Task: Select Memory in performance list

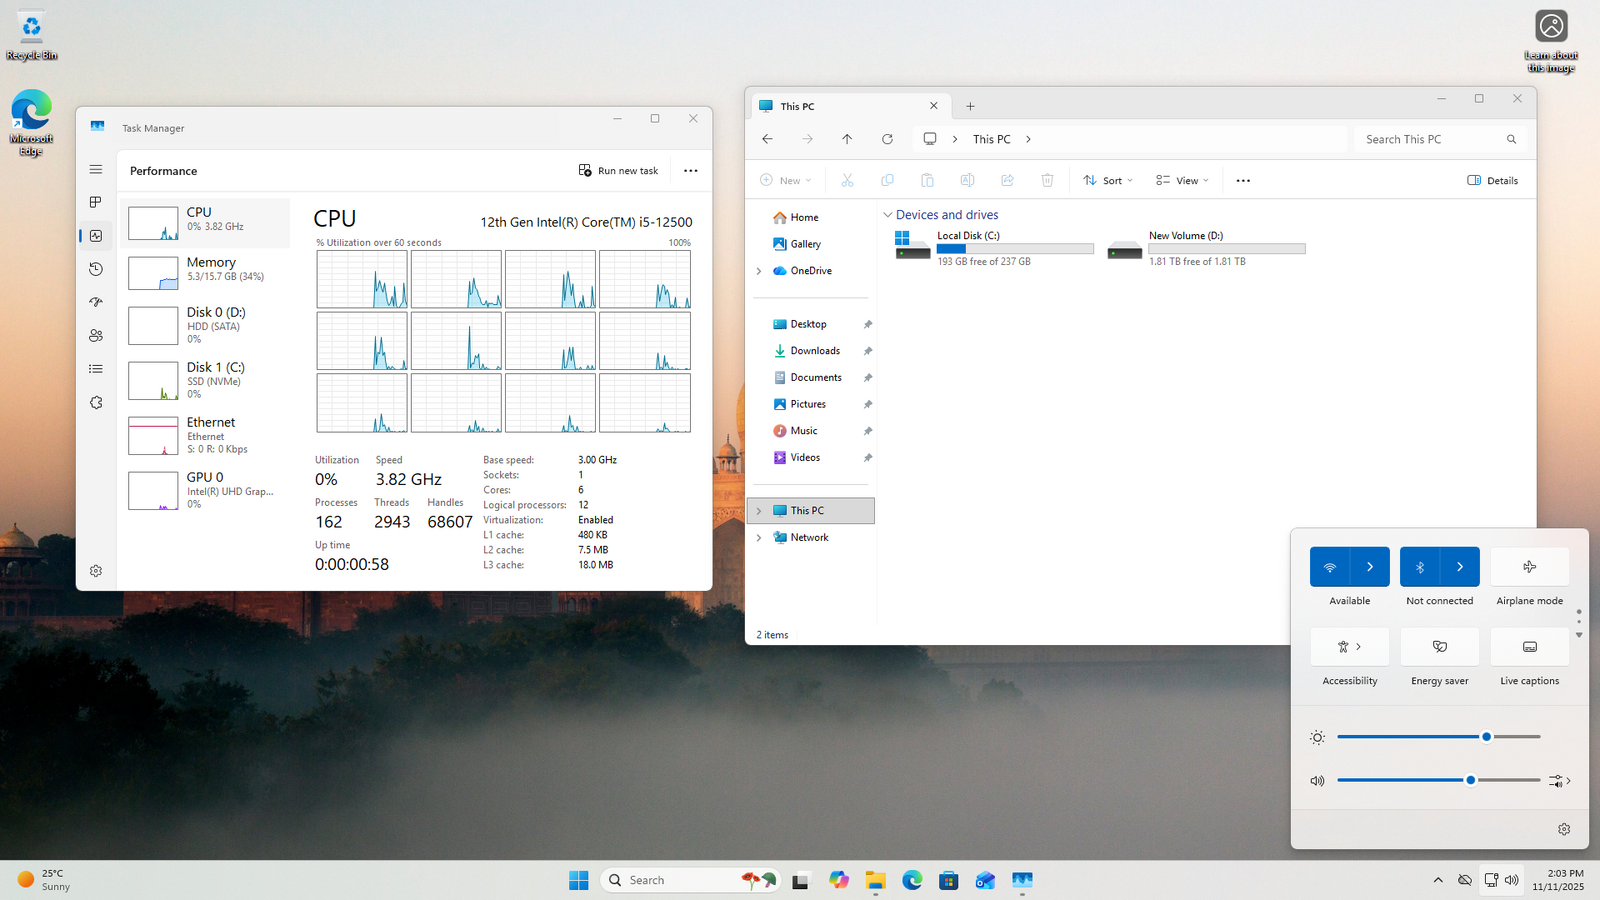Action: (x=205, y=270)
